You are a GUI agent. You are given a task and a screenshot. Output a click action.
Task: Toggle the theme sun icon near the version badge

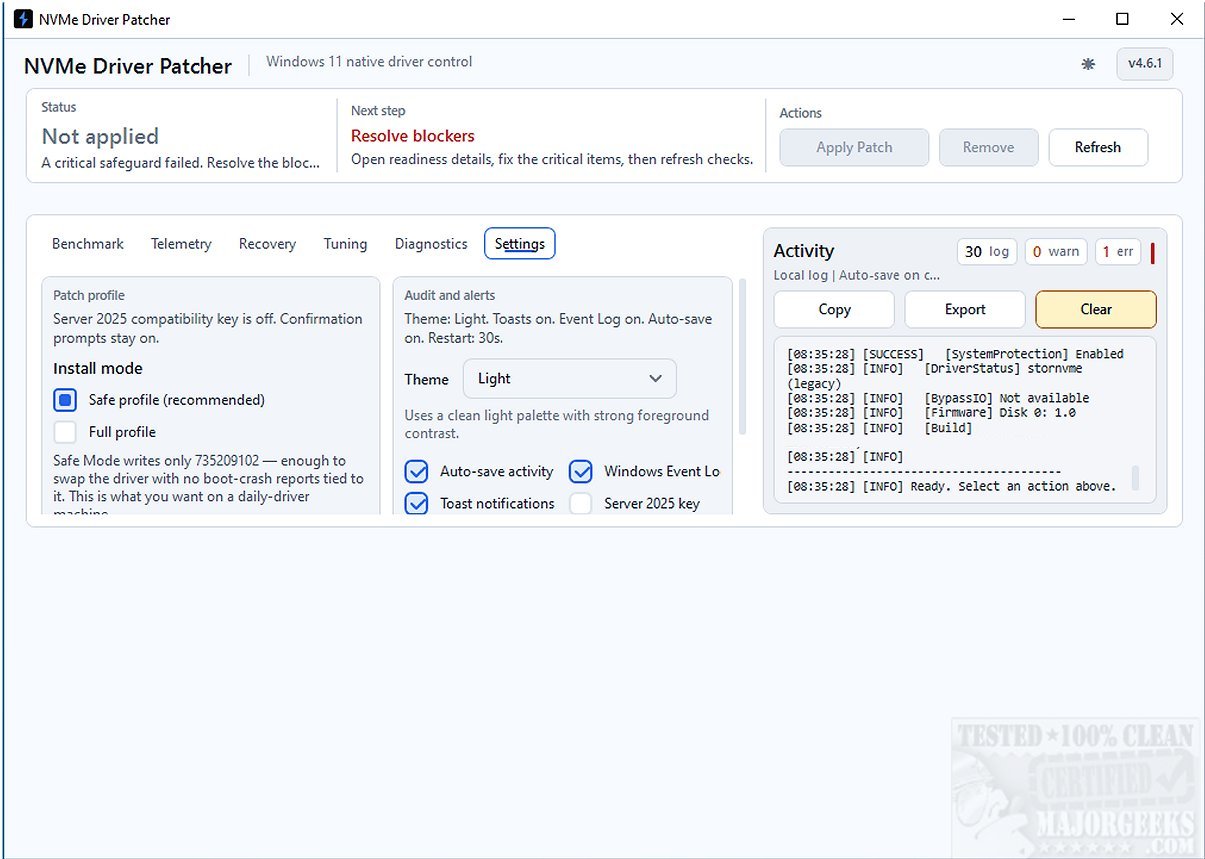(1088, 64)
